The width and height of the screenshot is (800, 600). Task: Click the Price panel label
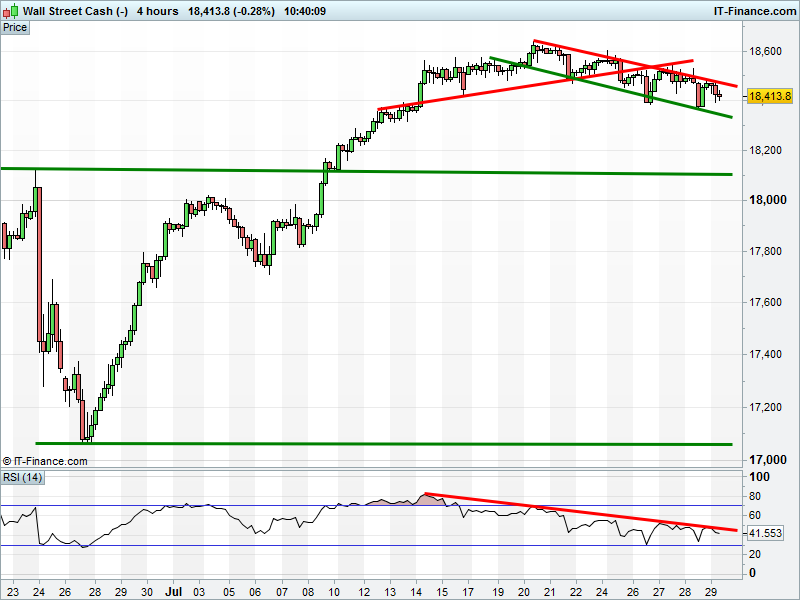coord(15,28)
